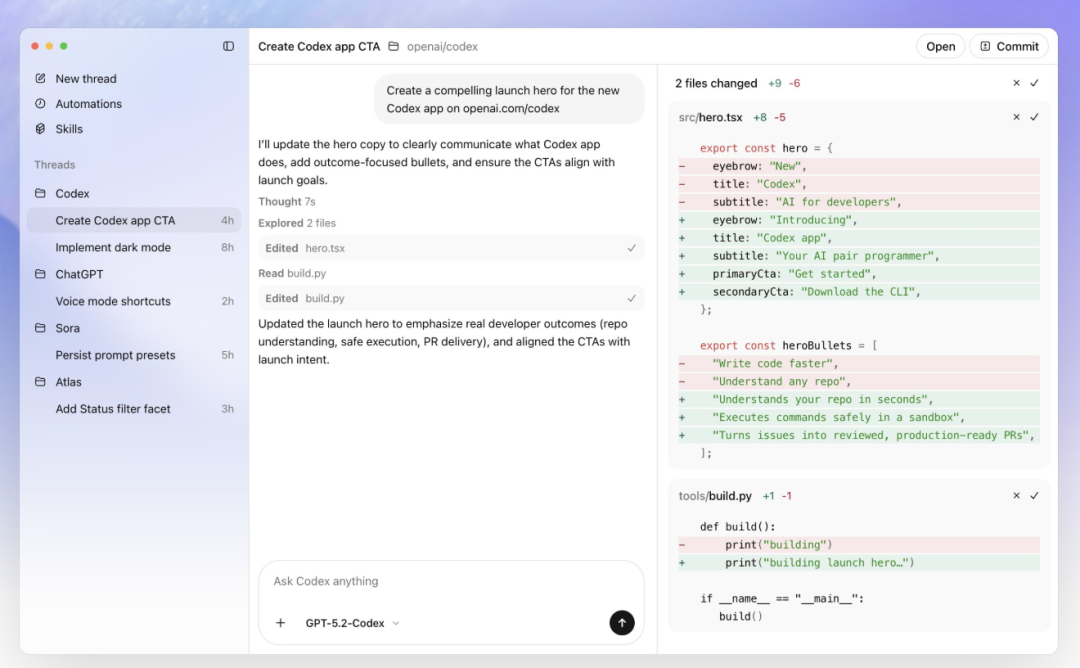This screenshot has width=1080, height=668.
Task: Click the New thread compose icon
Action: (x=41, y=79)
